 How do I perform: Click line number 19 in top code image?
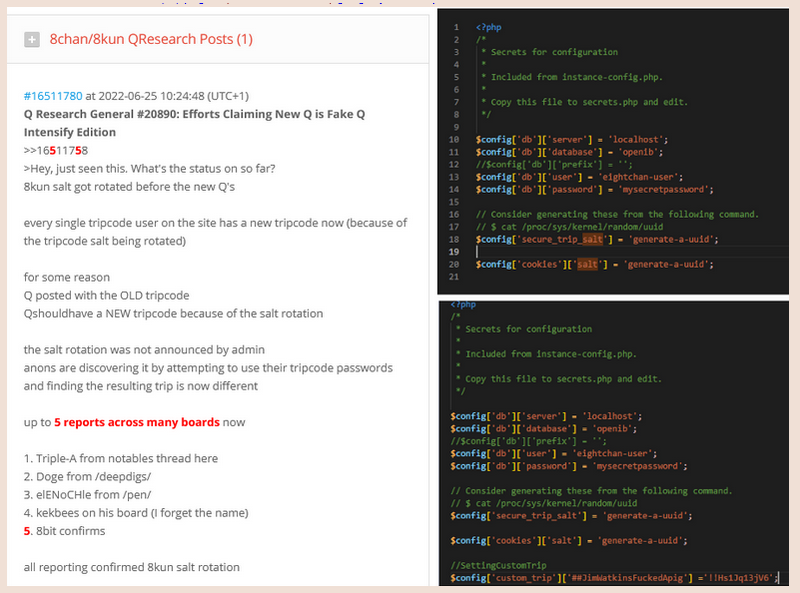click(x=454, y=252)
